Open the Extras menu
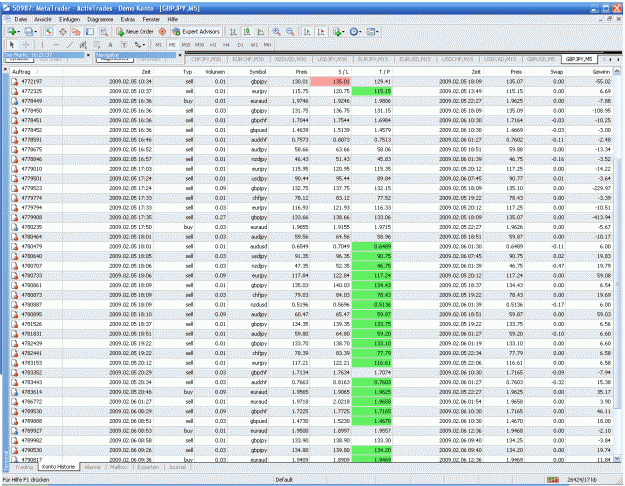625x486 pixels. coord(128,19)
